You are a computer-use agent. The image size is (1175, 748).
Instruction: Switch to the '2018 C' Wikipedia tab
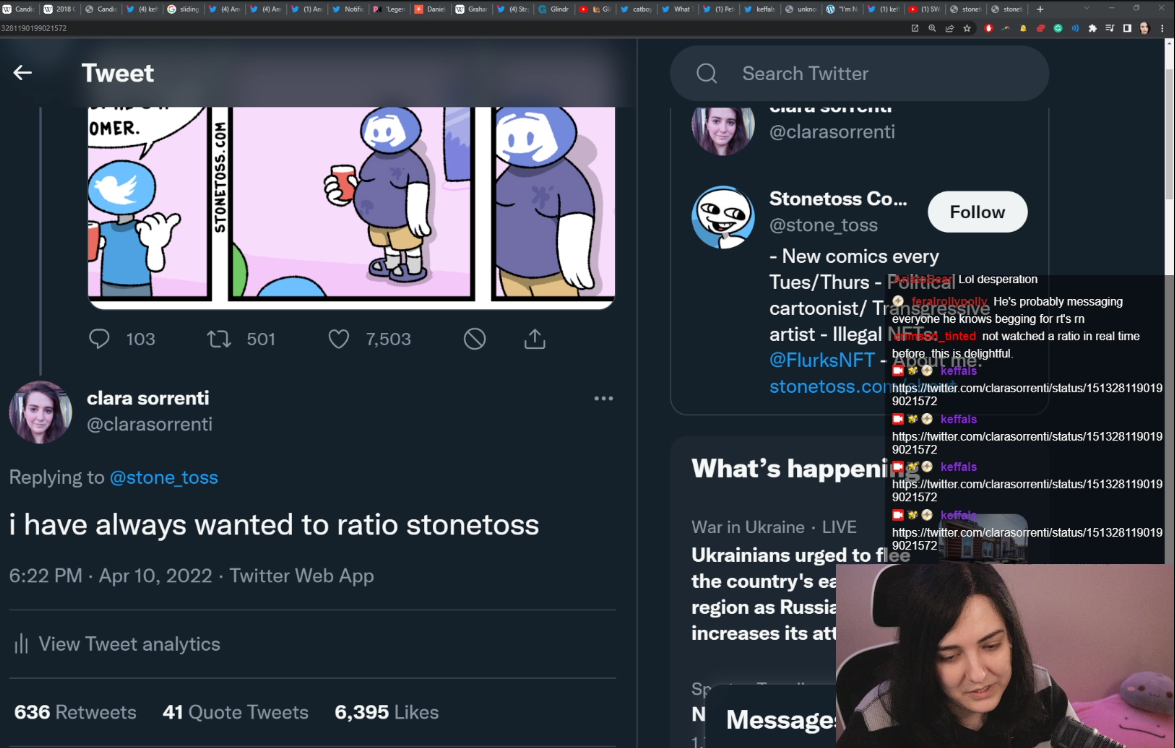coord(60,9)
